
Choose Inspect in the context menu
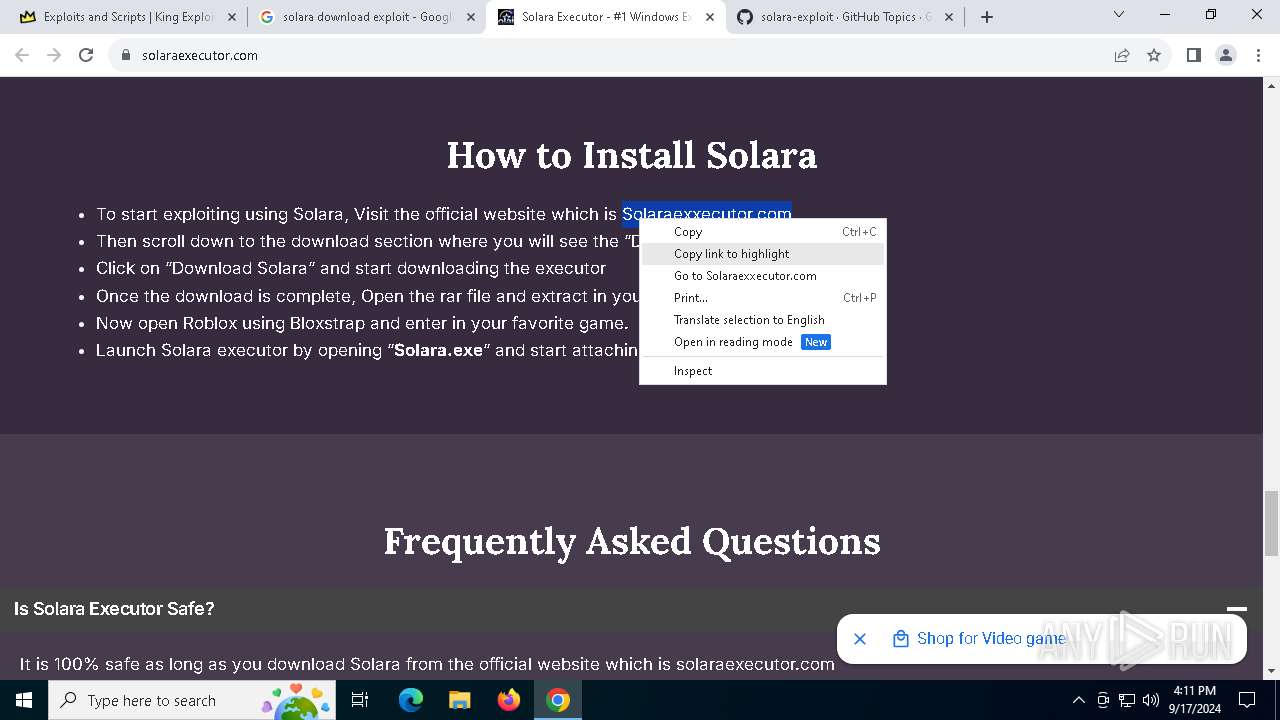(762, 371)
